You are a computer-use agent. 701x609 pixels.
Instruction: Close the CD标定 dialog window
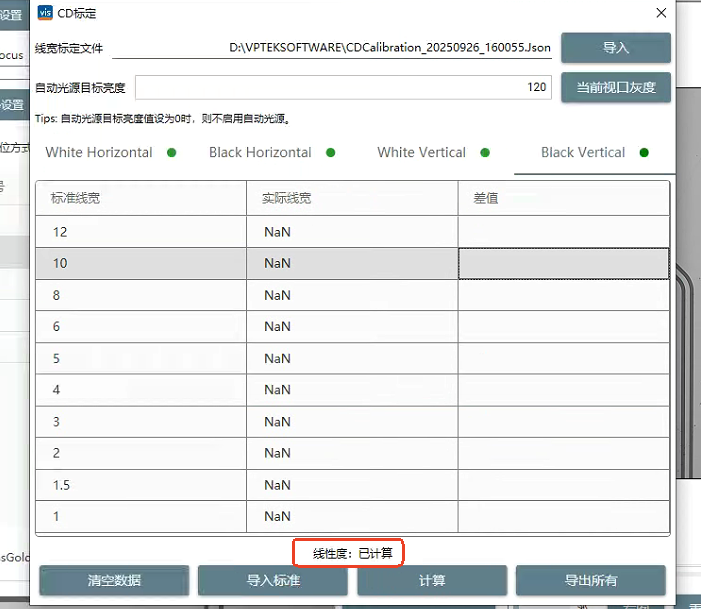(x=660, y=13)
